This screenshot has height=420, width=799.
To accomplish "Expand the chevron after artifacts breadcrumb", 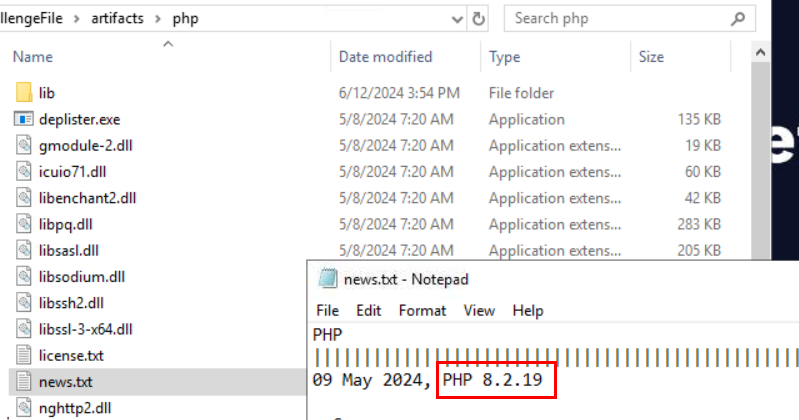I will pos(158,19).
